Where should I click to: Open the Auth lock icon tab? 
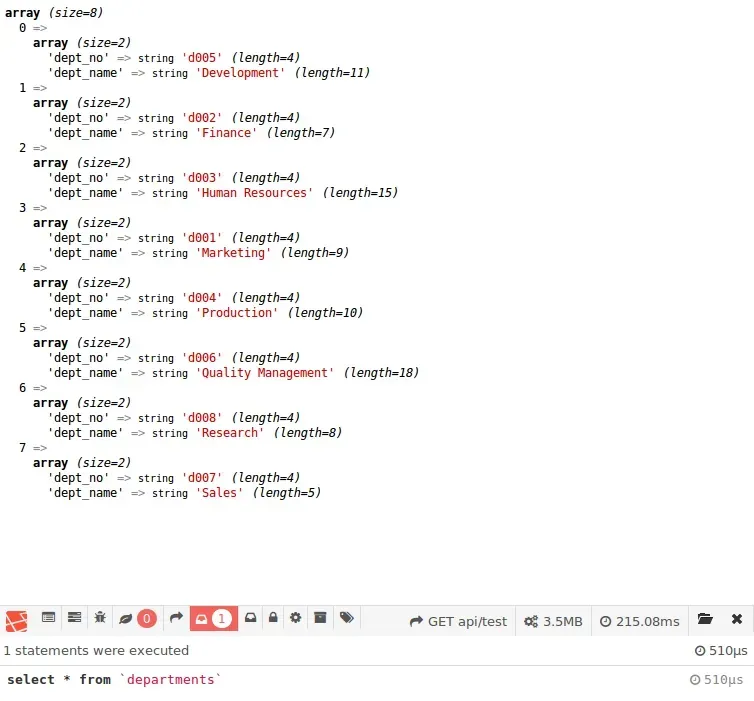(x=273, y=617)
